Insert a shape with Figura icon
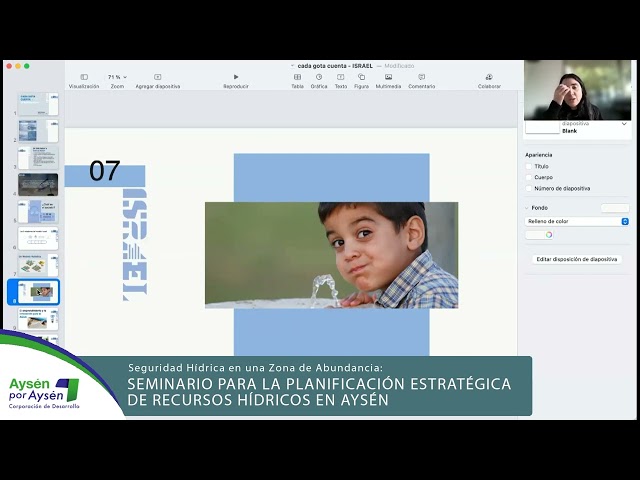Screen dimensions: 640x480 coord(361,77)
